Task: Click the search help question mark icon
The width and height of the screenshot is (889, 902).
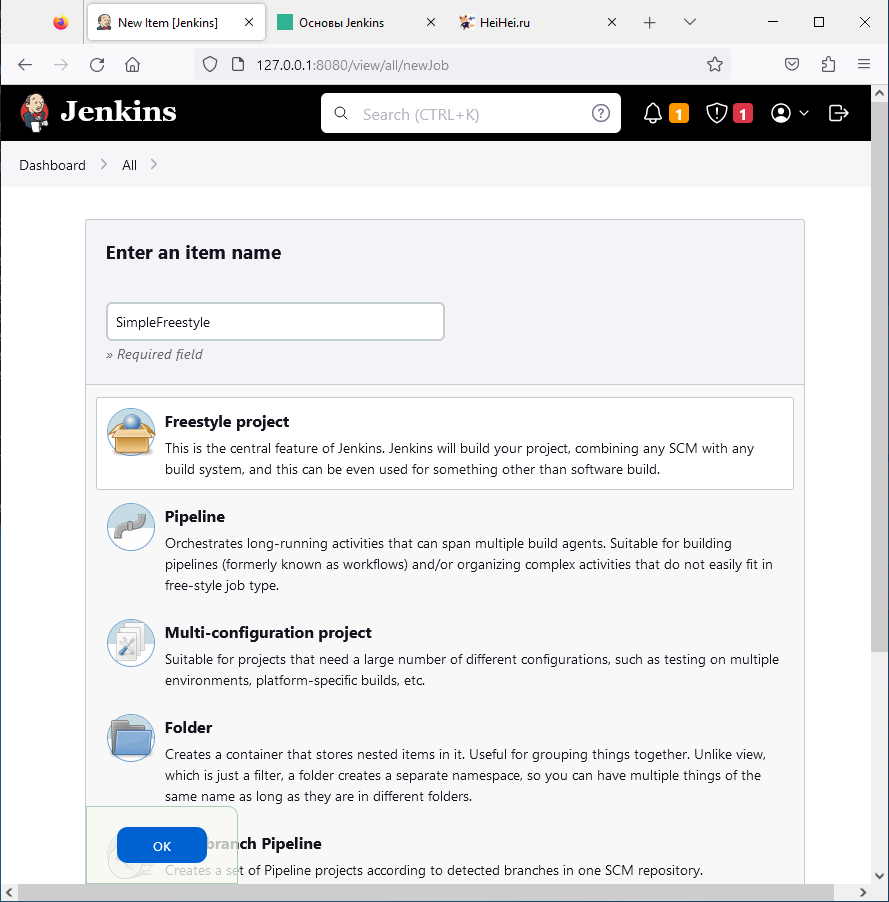Action: tap(601, 113)
